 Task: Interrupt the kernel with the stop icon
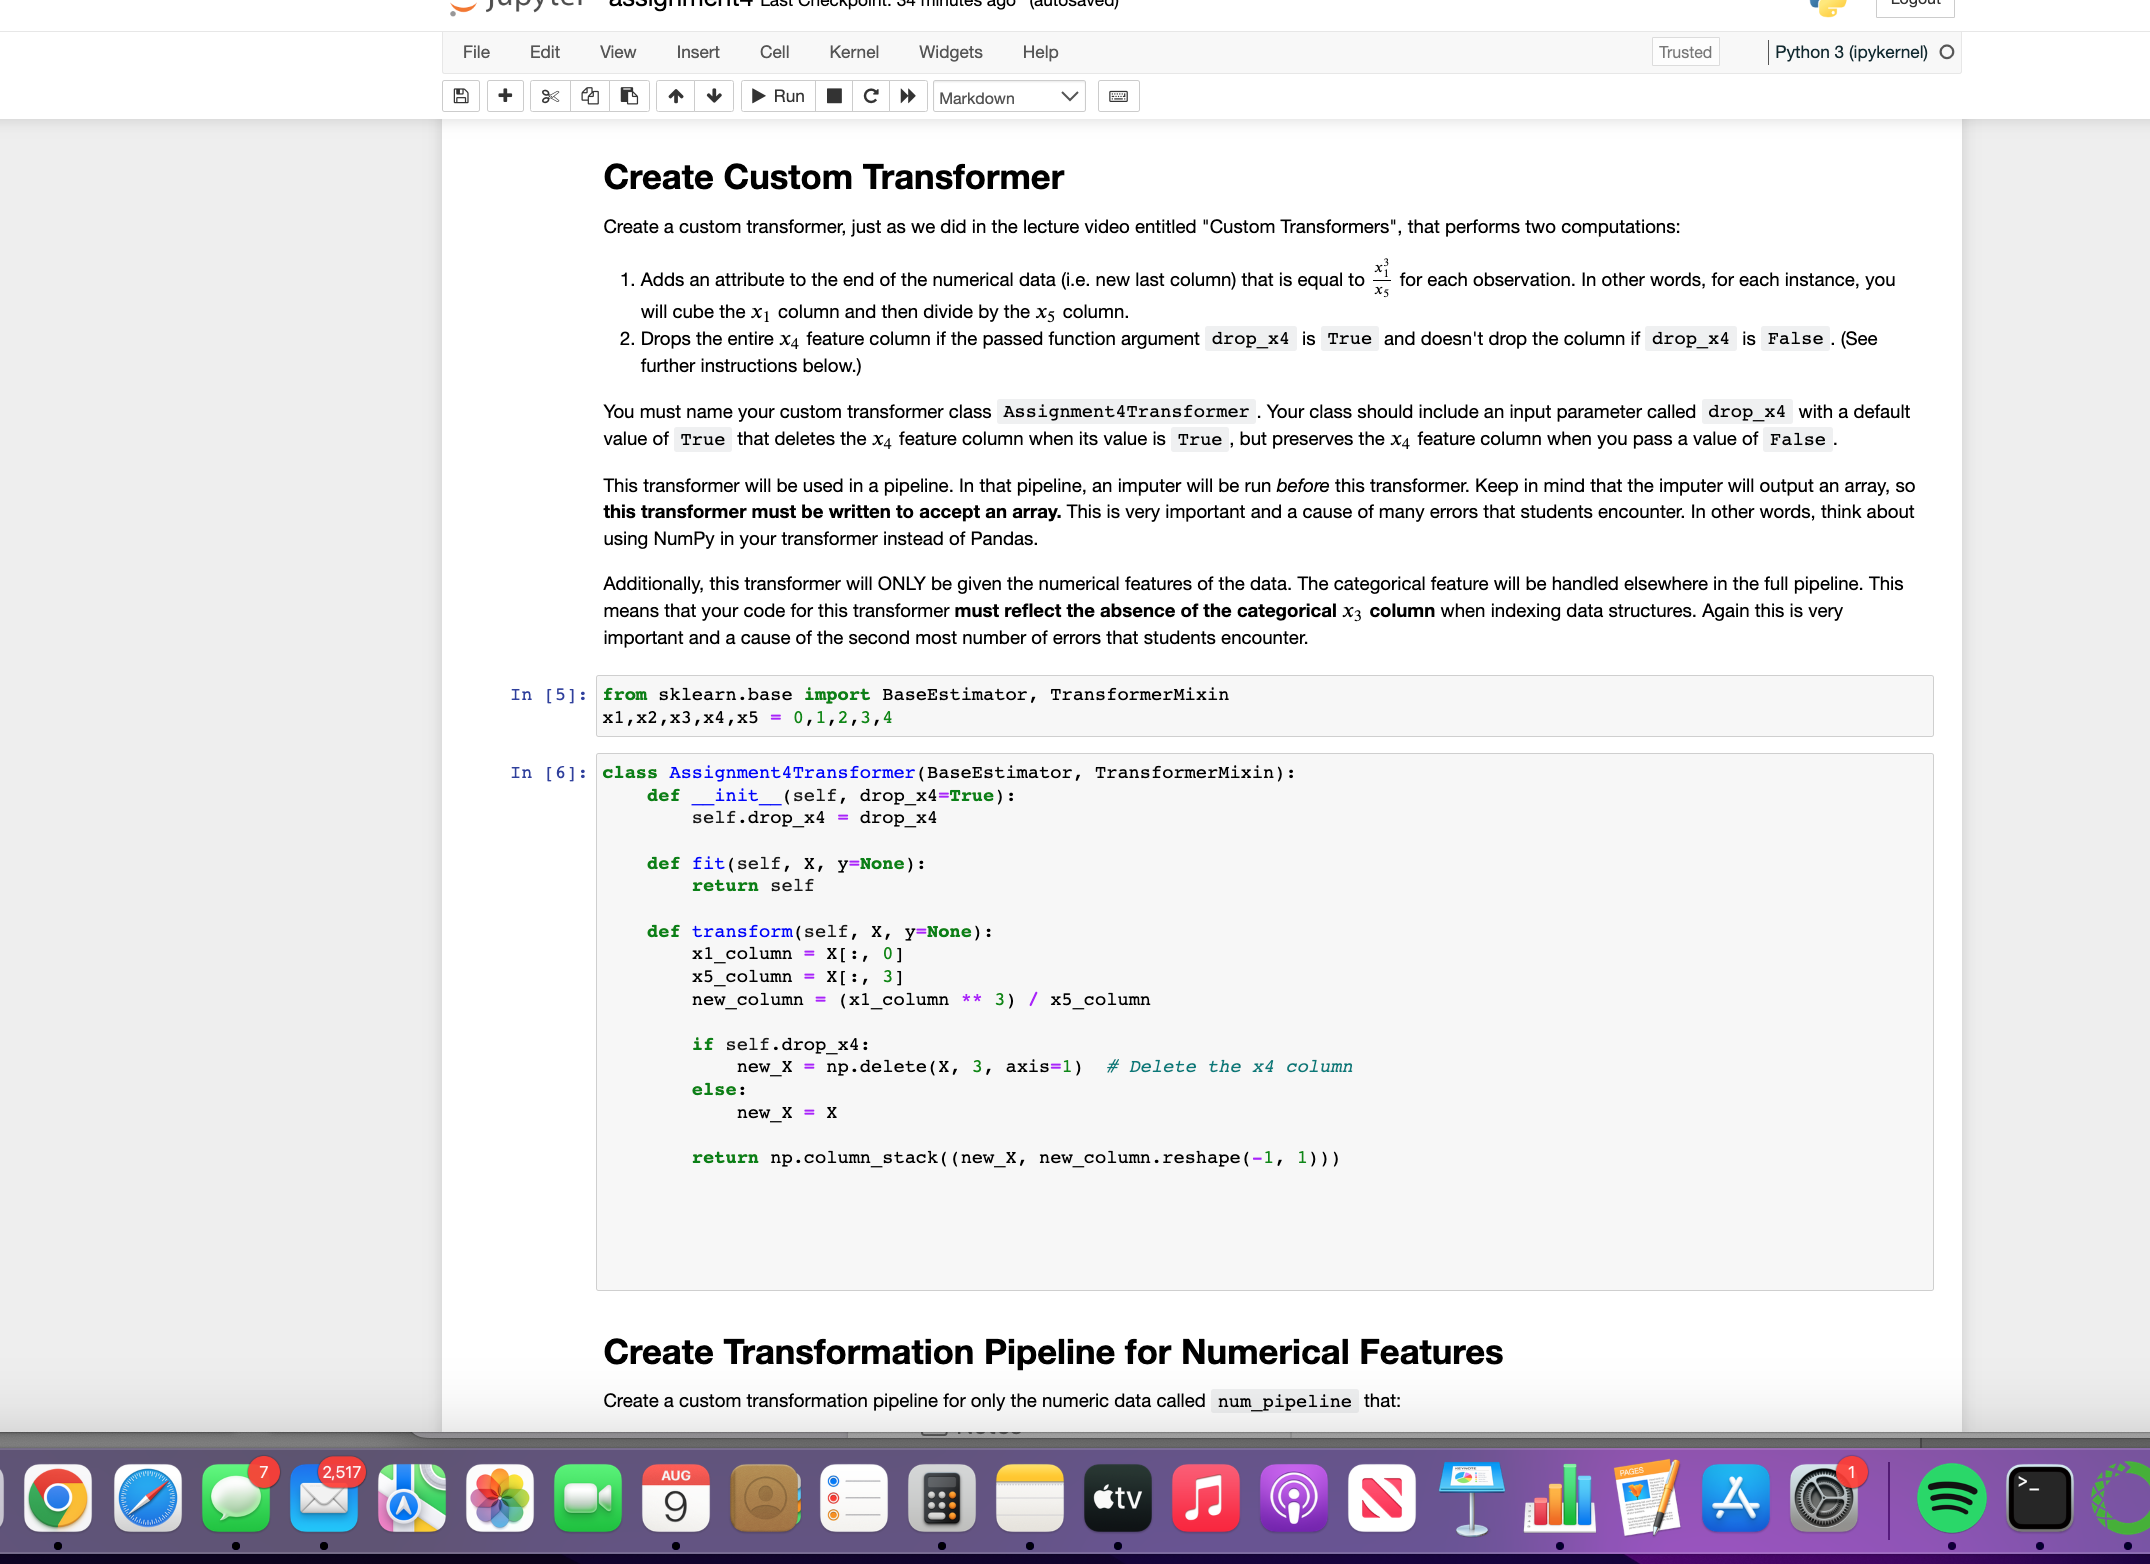click(833, 96)
